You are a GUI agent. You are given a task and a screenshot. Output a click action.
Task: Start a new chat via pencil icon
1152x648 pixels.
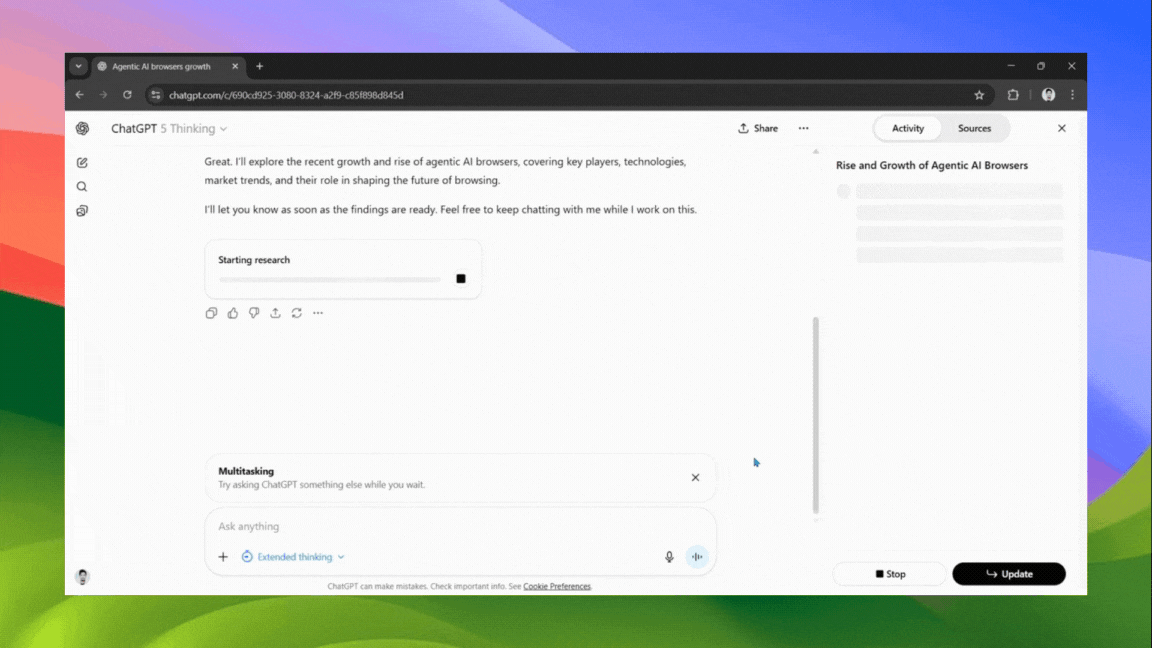tap(82, 162)
